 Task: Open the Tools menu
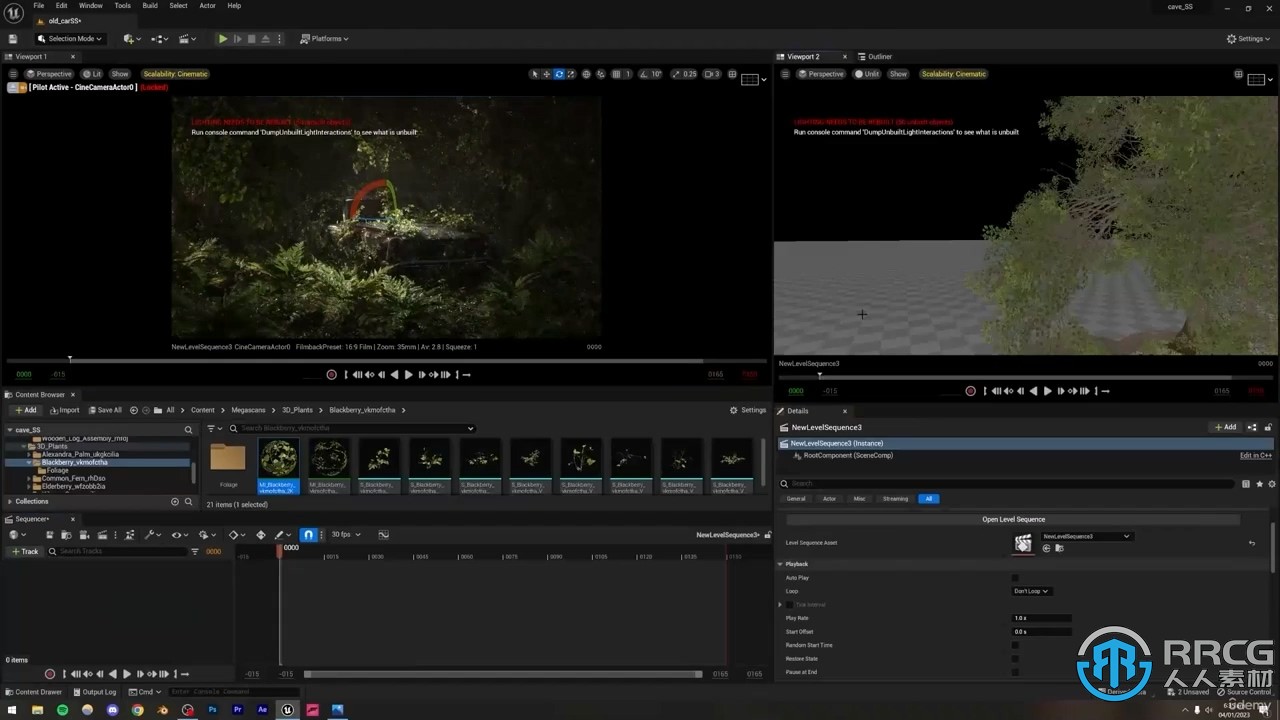[x=122, y=6]
